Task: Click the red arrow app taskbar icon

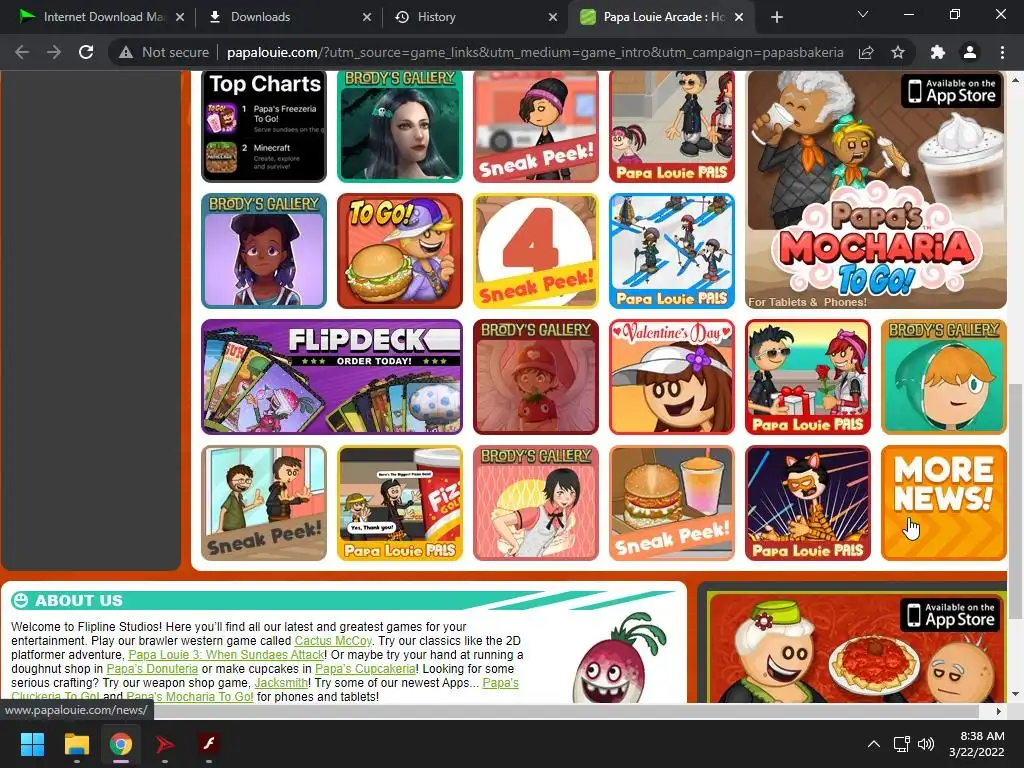Action: click(x=165, y=744)
